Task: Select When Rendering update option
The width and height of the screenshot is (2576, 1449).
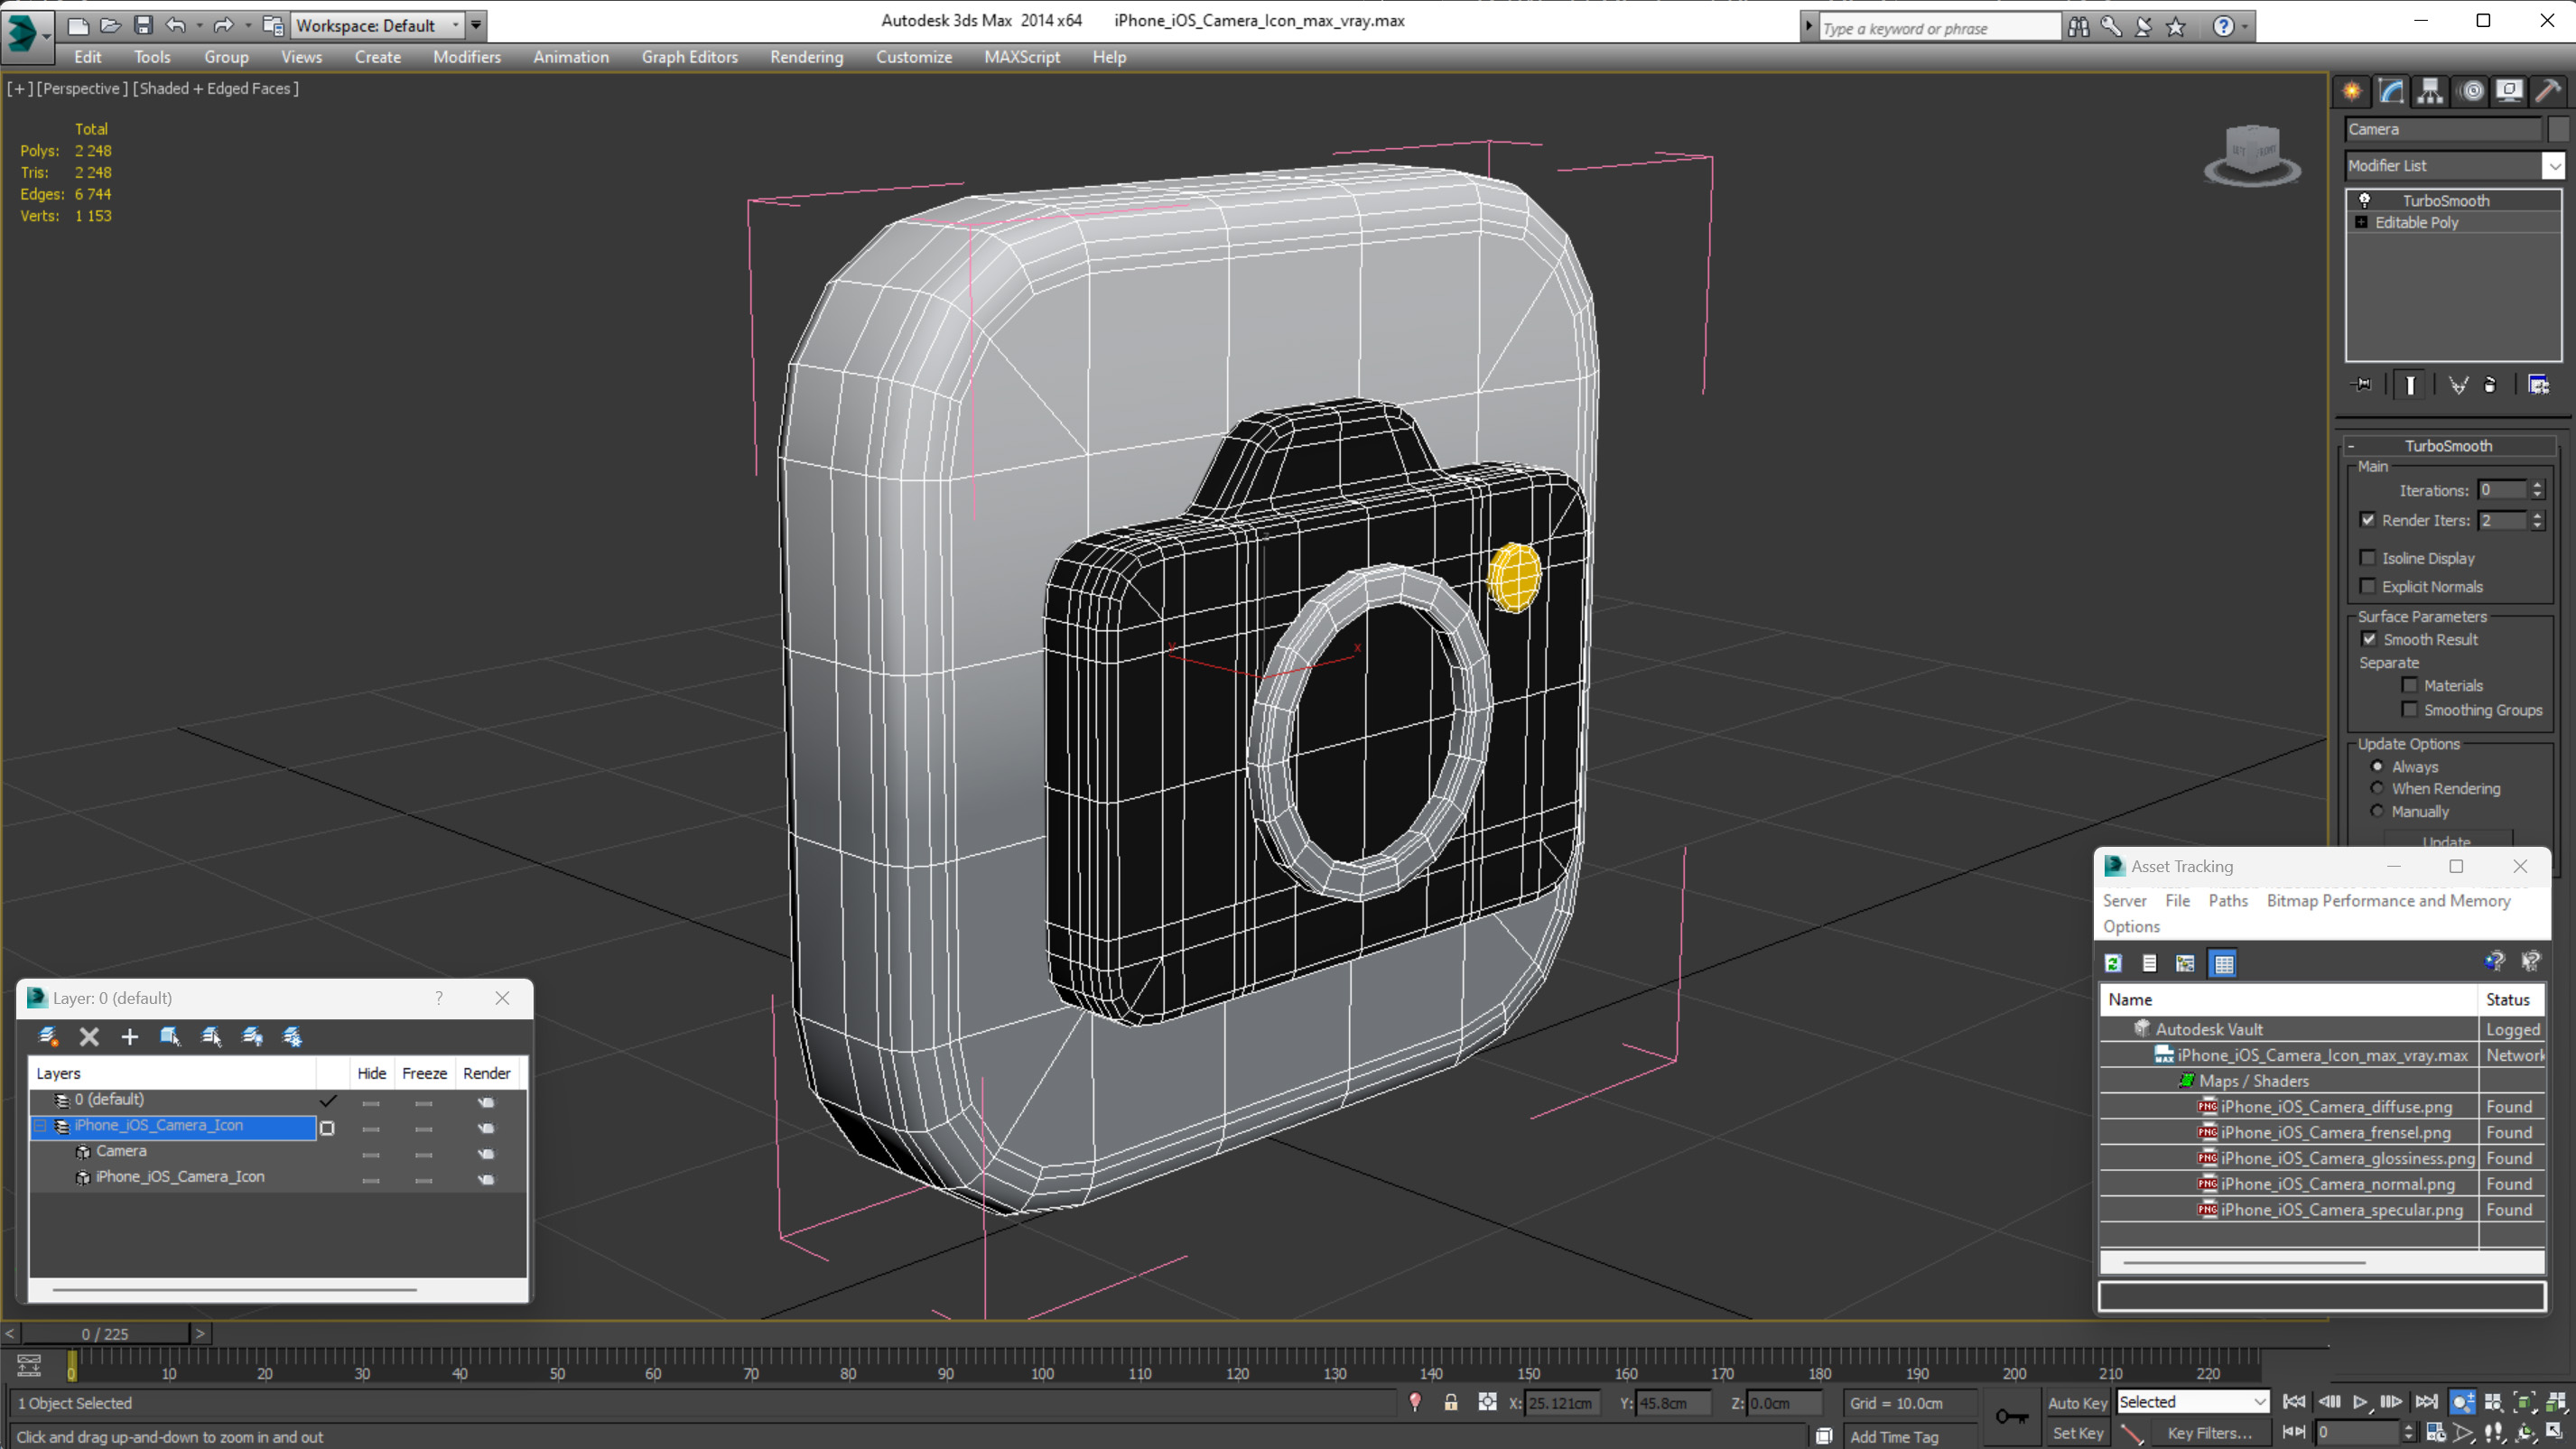Action: coord(2378,788)
